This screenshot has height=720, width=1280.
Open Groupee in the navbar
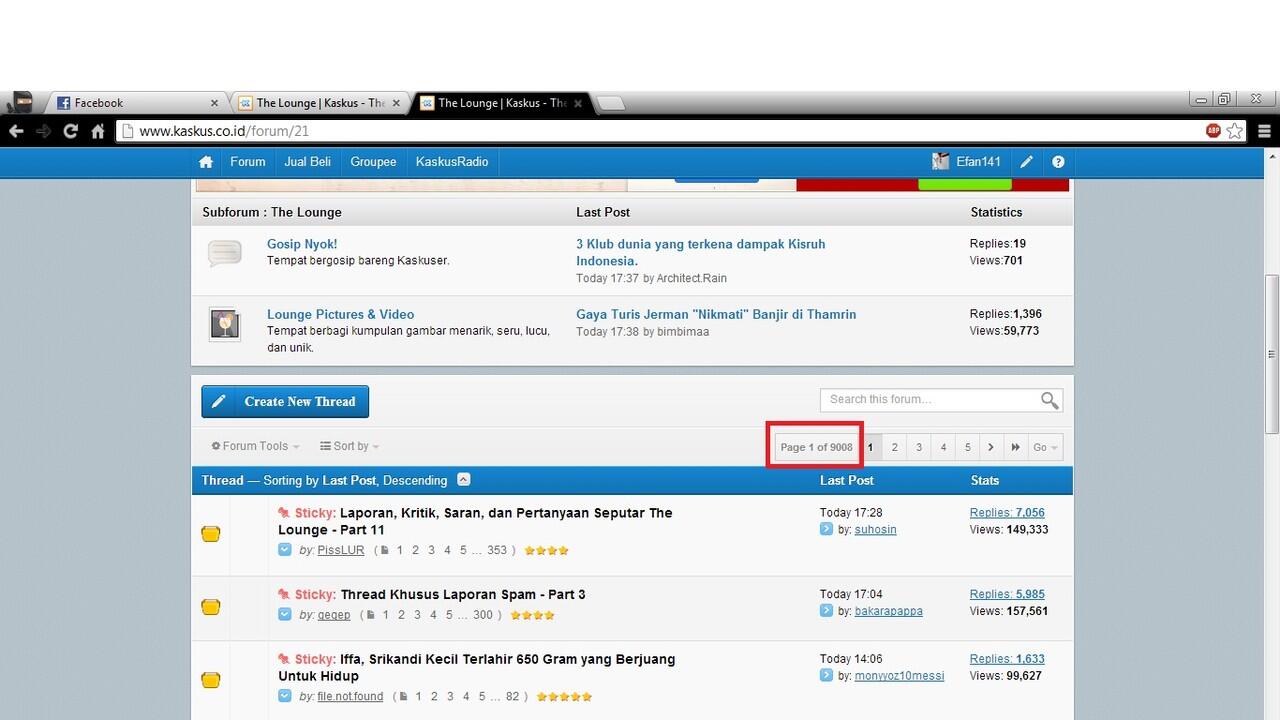[x=373, y=162]
